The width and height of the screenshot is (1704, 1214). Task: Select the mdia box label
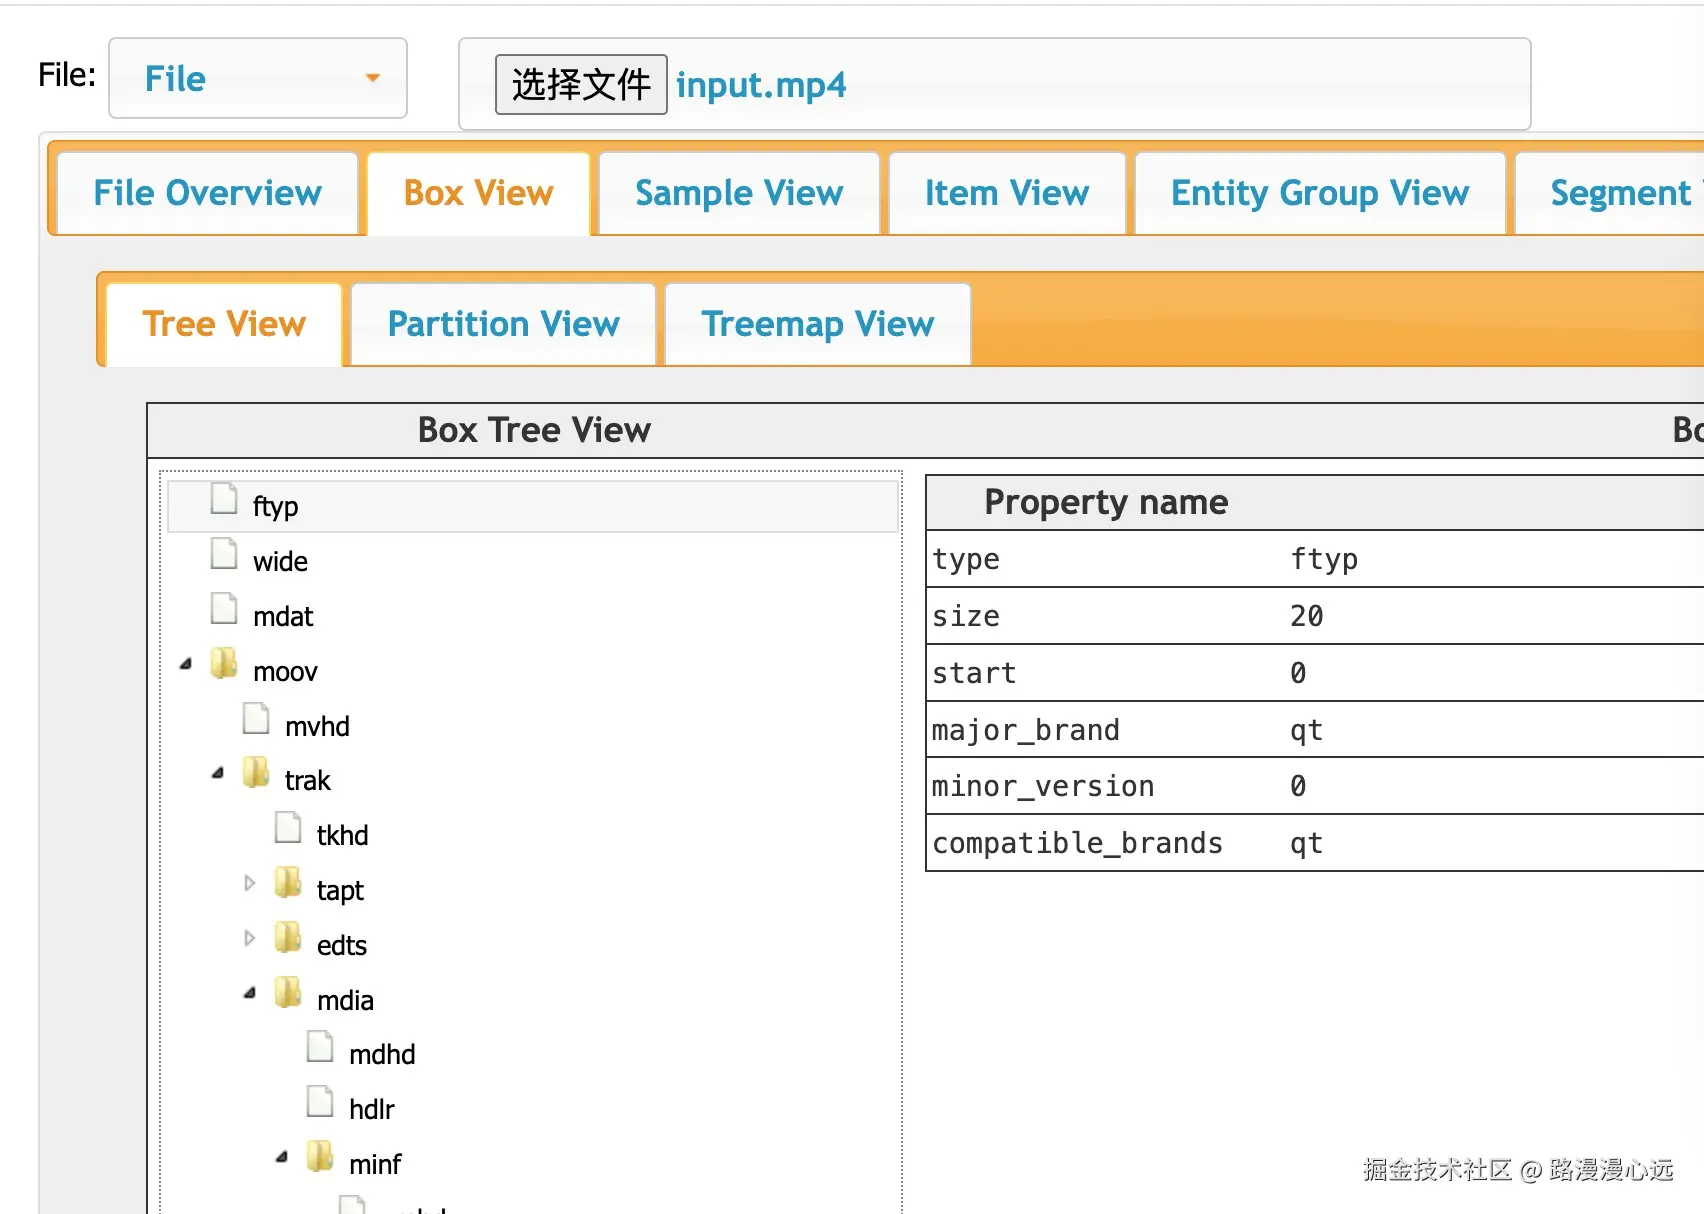coord(345,1000)
